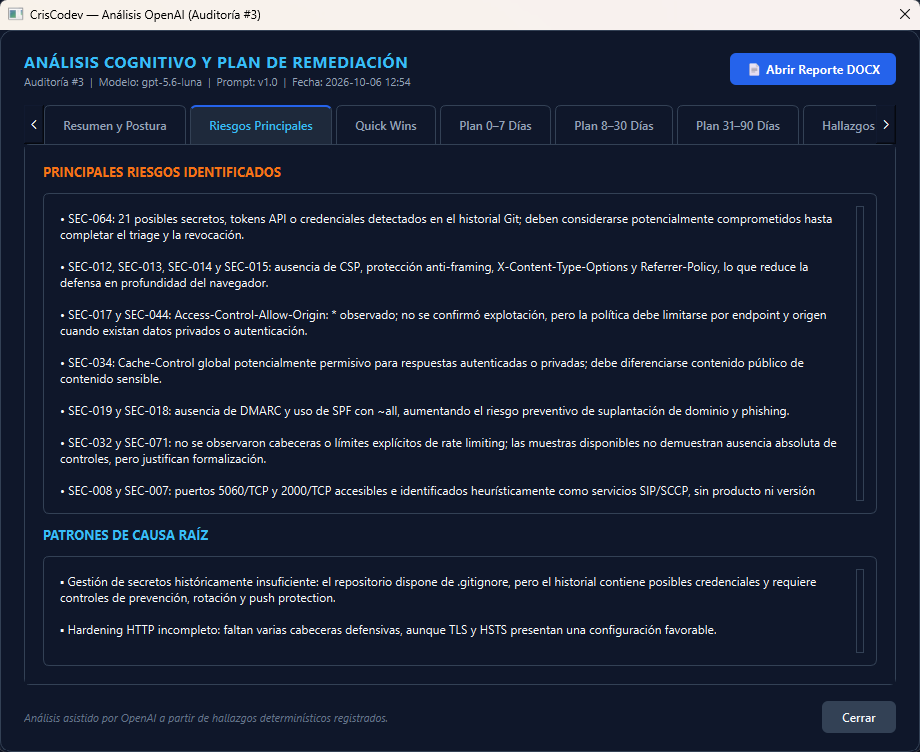Click the Modelo: gpt-5.6-luna label
The width and height of the screenshot is (920, 752).
(x=150, y=82)
